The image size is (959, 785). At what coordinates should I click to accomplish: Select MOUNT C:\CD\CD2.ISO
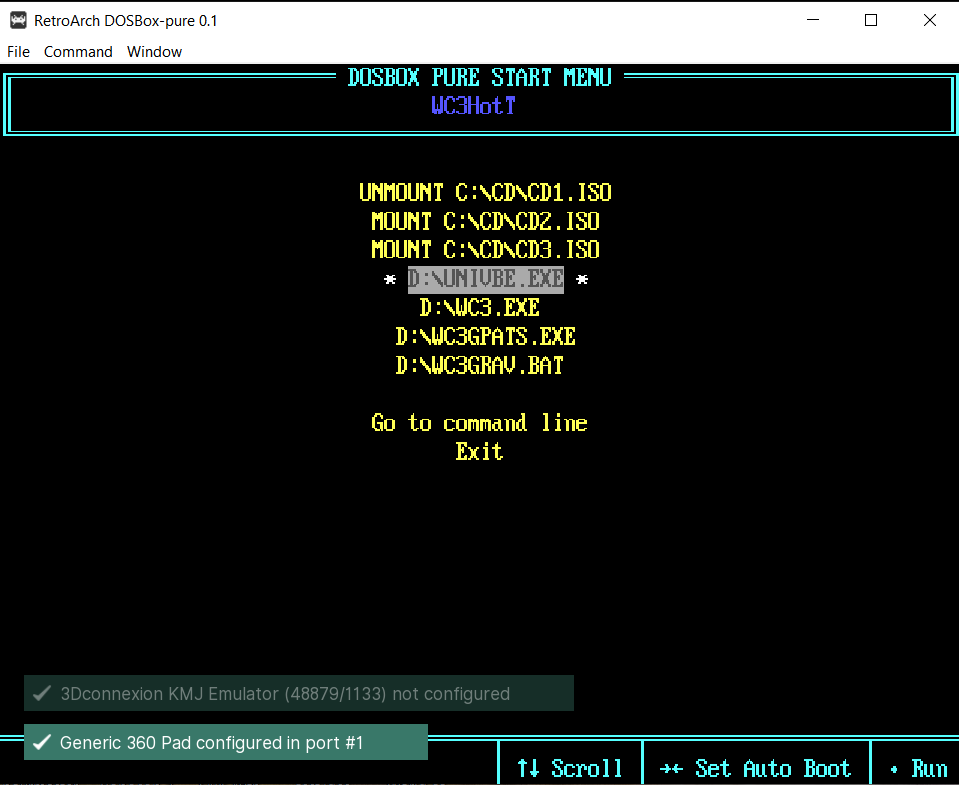[485, 220]
